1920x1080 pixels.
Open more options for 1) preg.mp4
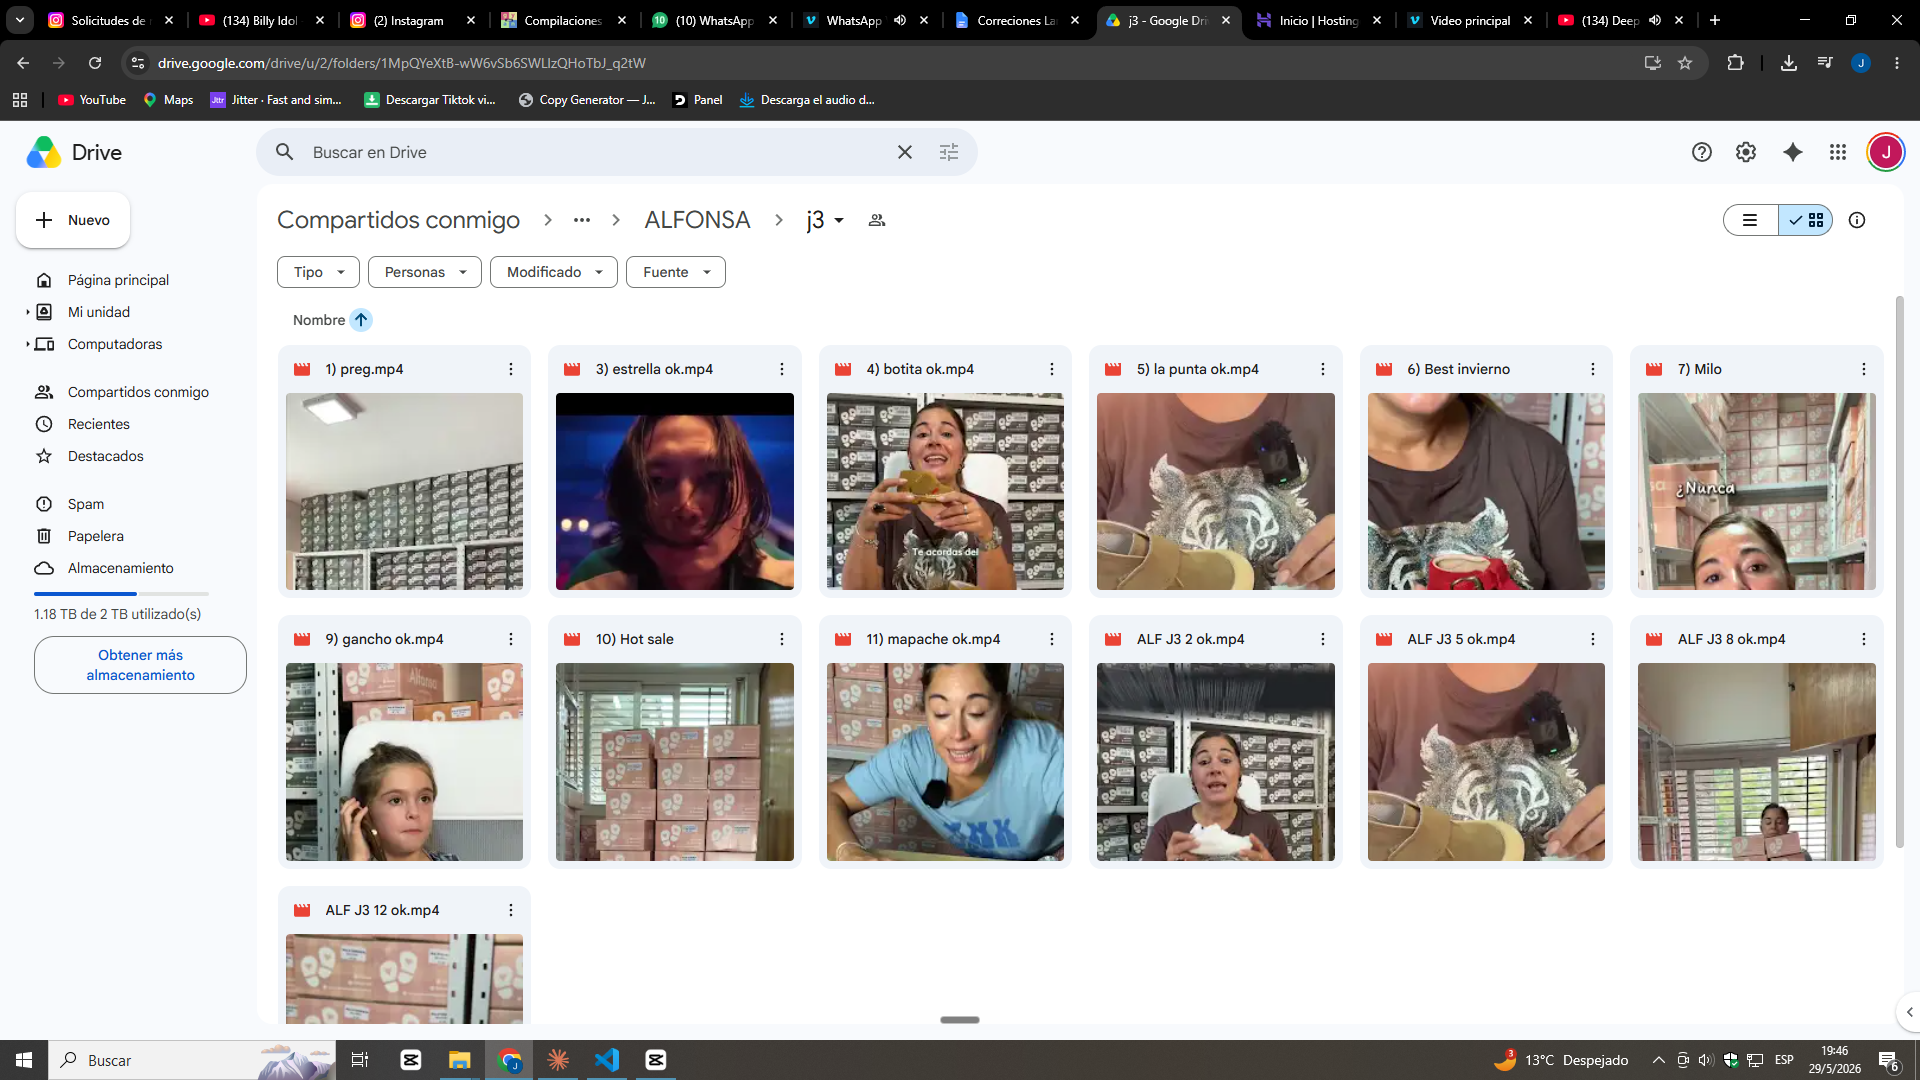(511, 369)
